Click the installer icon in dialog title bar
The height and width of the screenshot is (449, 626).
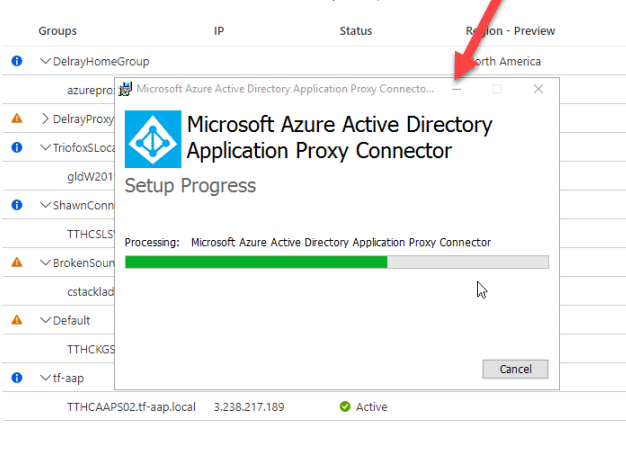(125, 89)
